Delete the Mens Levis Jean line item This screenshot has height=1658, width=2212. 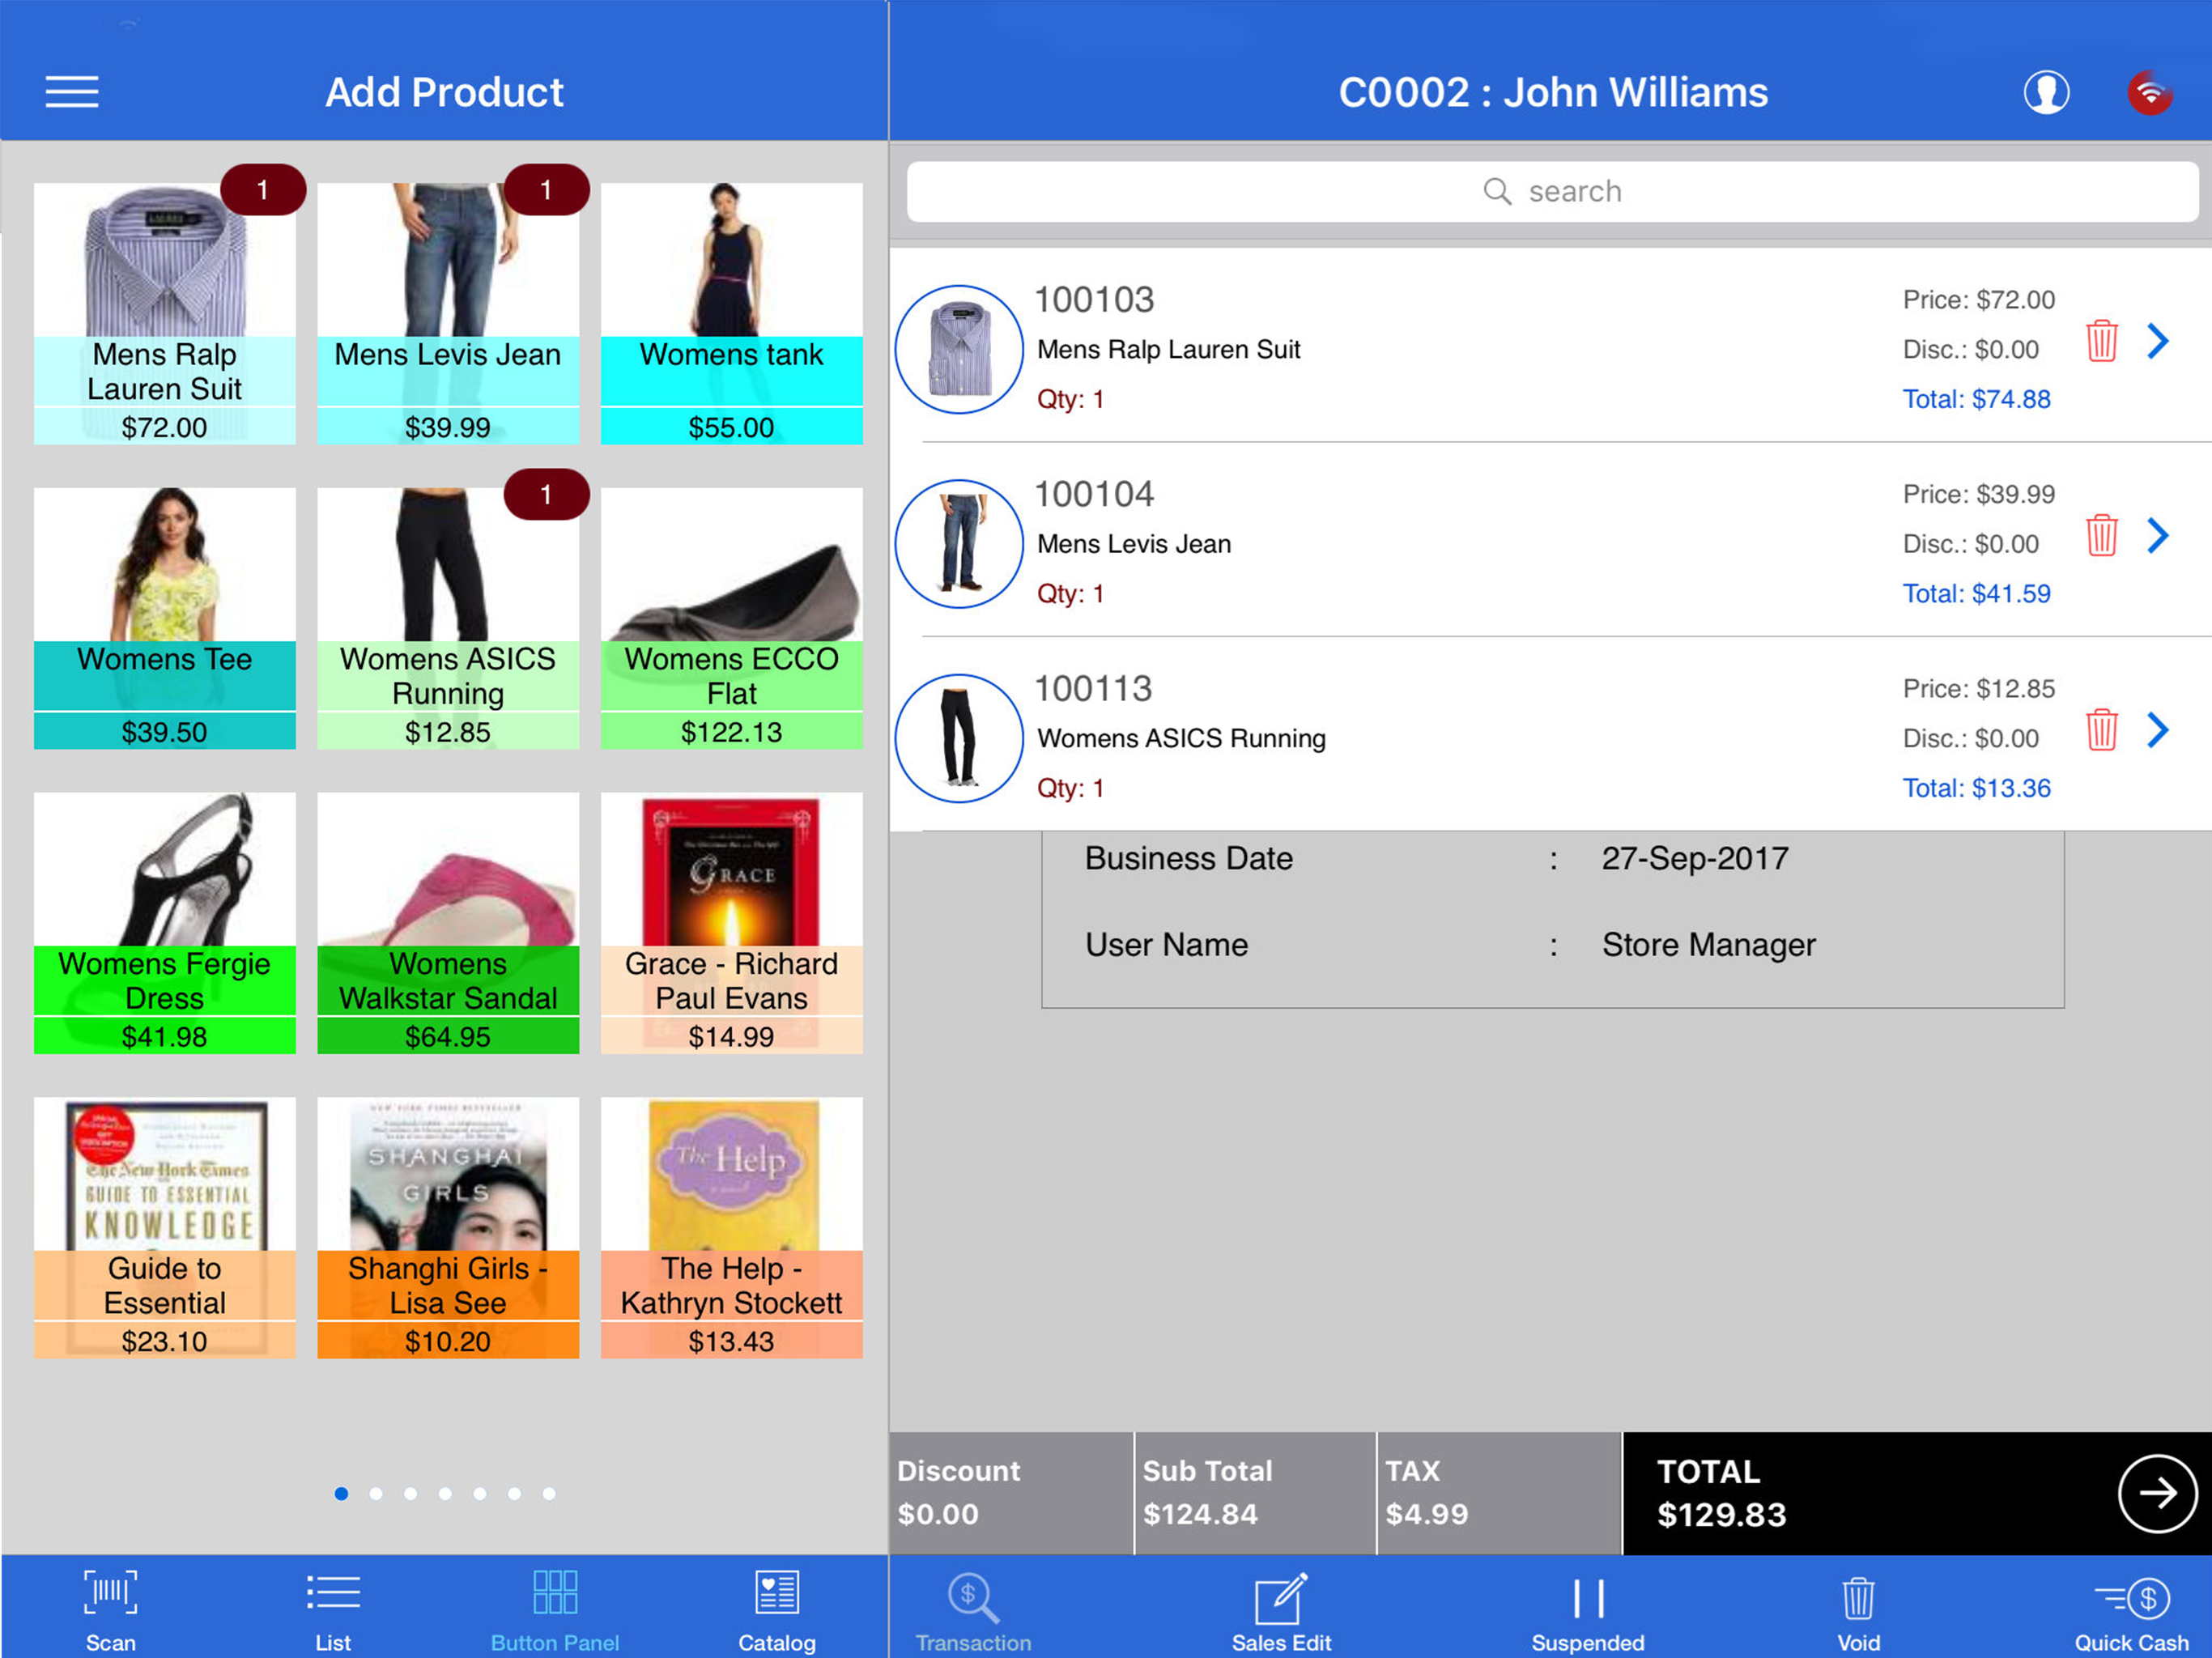point(2101,536)
